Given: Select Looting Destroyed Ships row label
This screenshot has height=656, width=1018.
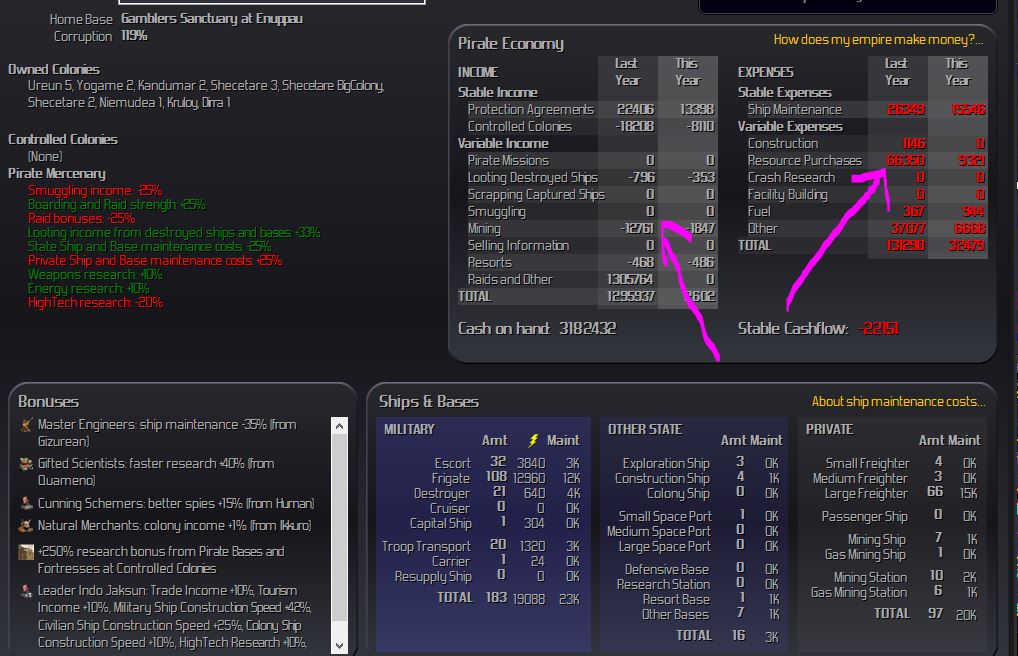Looking at the screenshot, I should (532, 177).
